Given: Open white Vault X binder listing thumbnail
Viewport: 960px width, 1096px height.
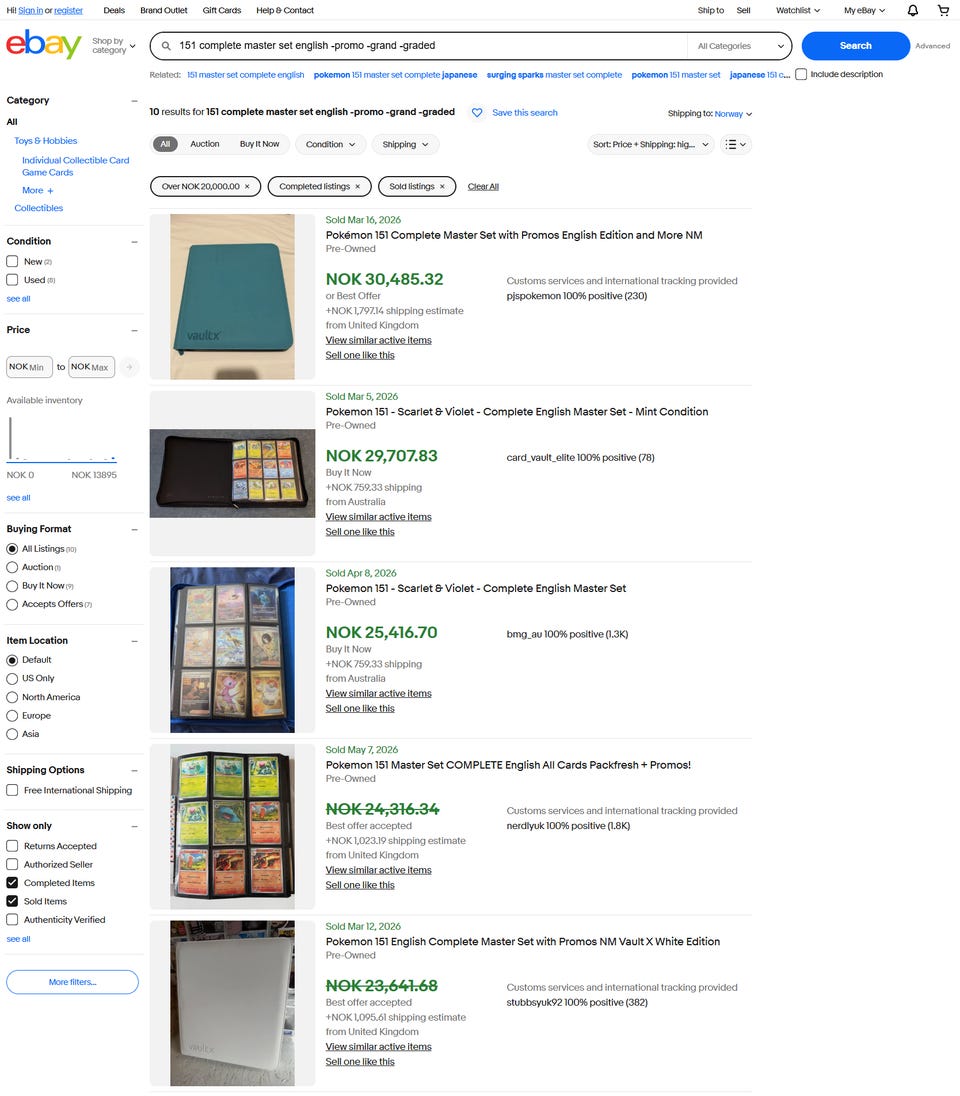Looking at the screenshot, I should (x=232, y=1003).
